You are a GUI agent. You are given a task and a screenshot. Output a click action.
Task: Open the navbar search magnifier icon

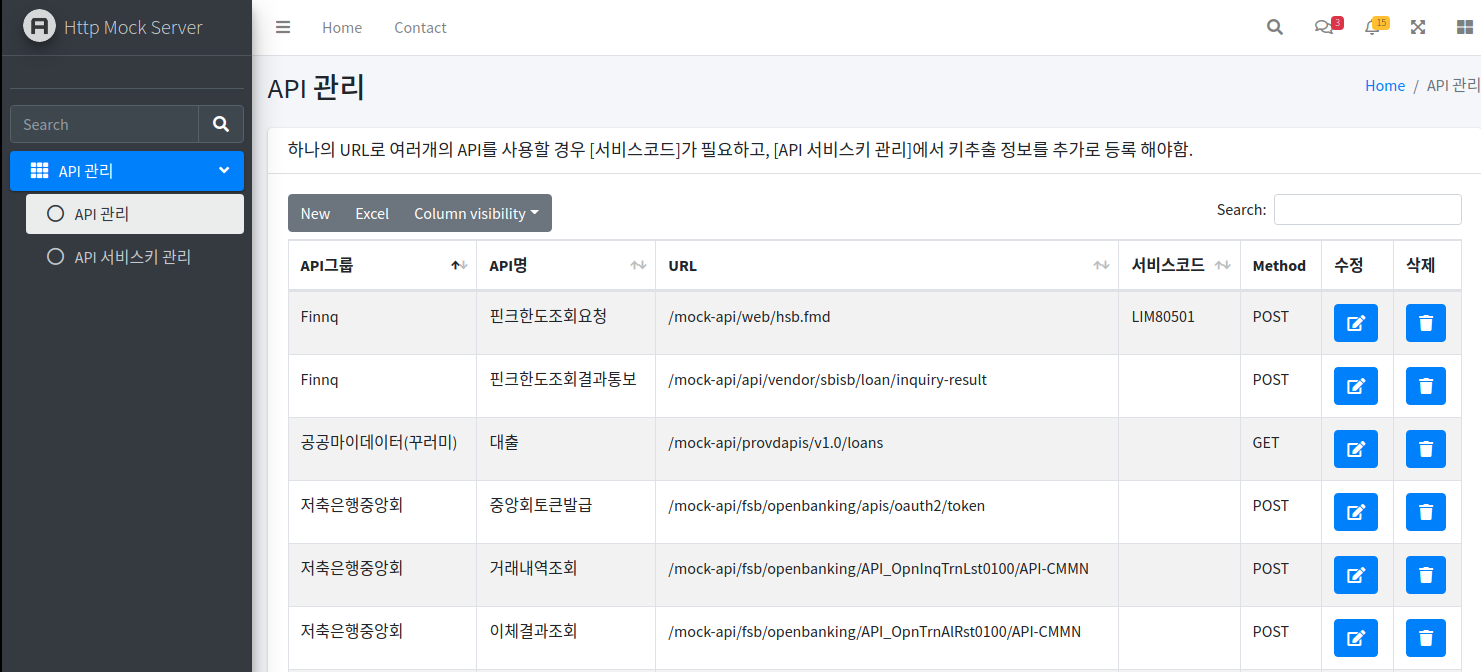[x=1275, y=27]
